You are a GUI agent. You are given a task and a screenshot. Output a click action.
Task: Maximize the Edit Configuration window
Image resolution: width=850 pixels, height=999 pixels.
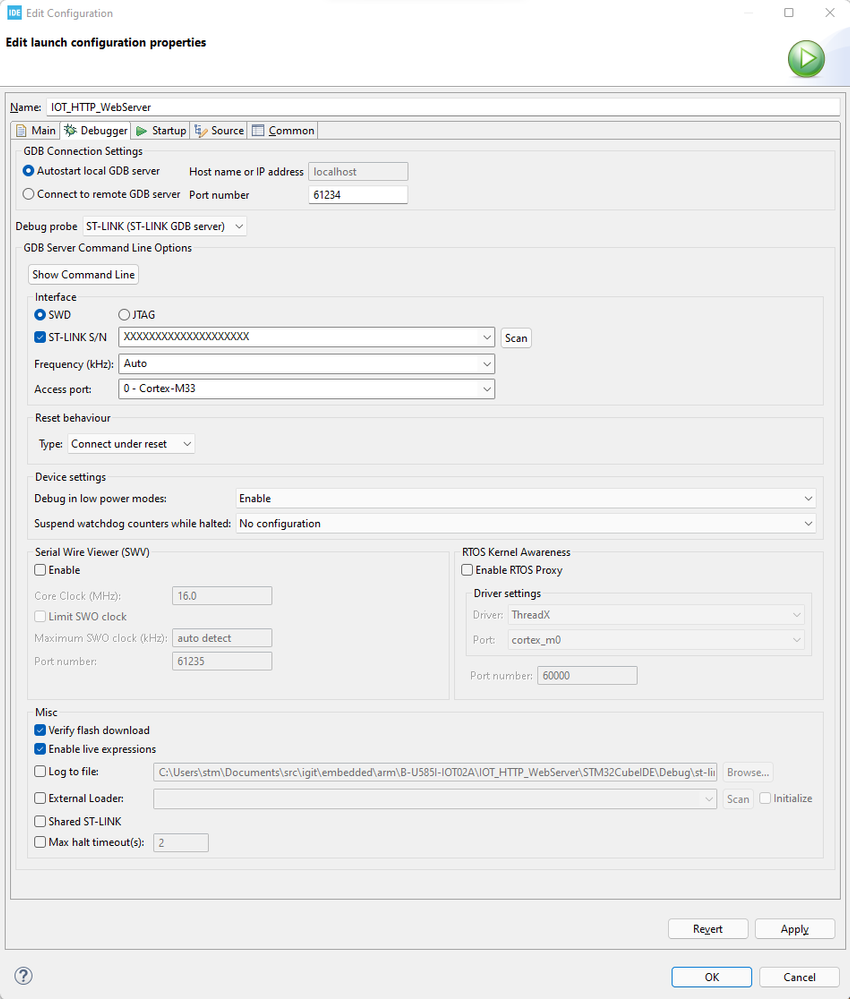(x=789, y=13)
